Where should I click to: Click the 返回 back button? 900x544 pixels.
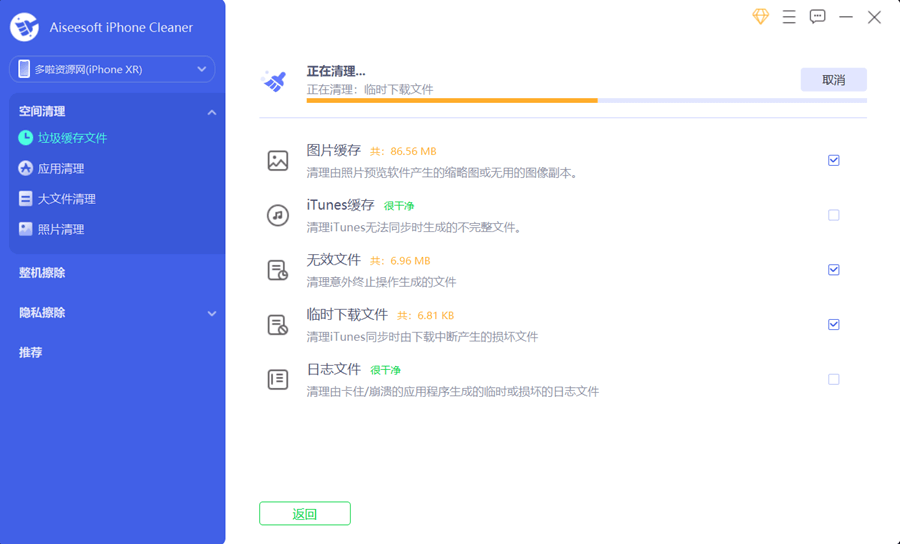(x=305, y=514)
